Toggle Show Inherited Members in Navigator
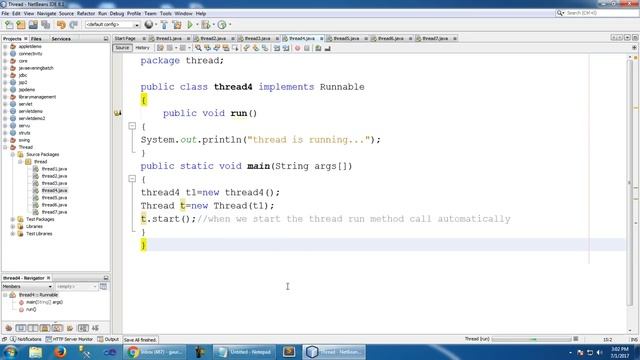640x360 pixels. point(9,328)
